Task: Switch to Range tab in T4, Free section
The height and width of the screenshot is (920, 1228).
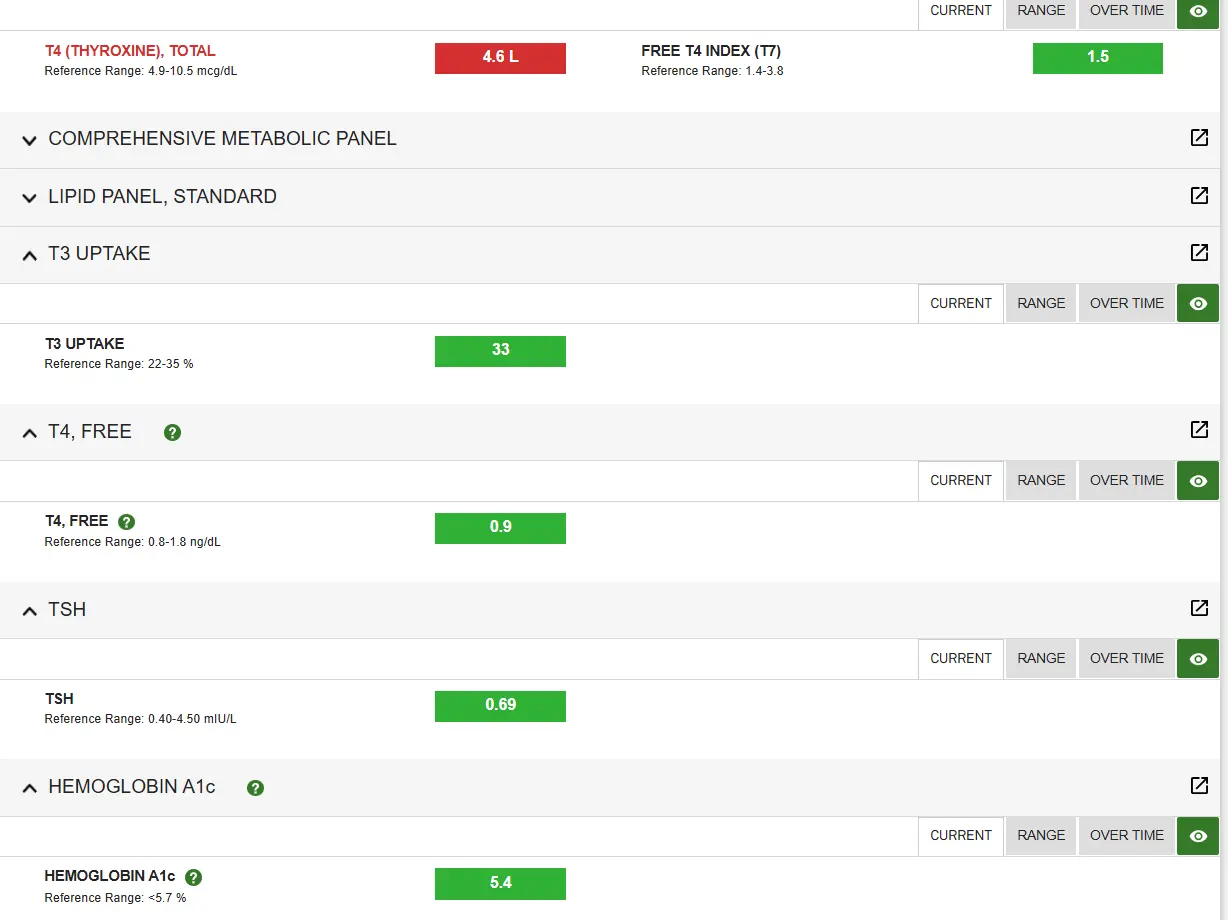Action: click(x=1041, y=481)
